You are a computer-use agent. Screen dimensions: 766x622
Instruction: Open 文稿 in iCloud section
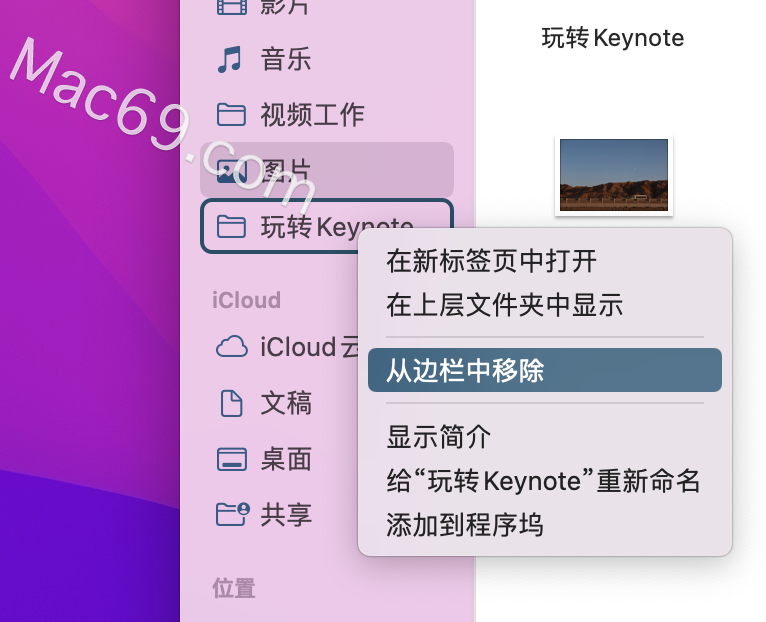(286, 403)
